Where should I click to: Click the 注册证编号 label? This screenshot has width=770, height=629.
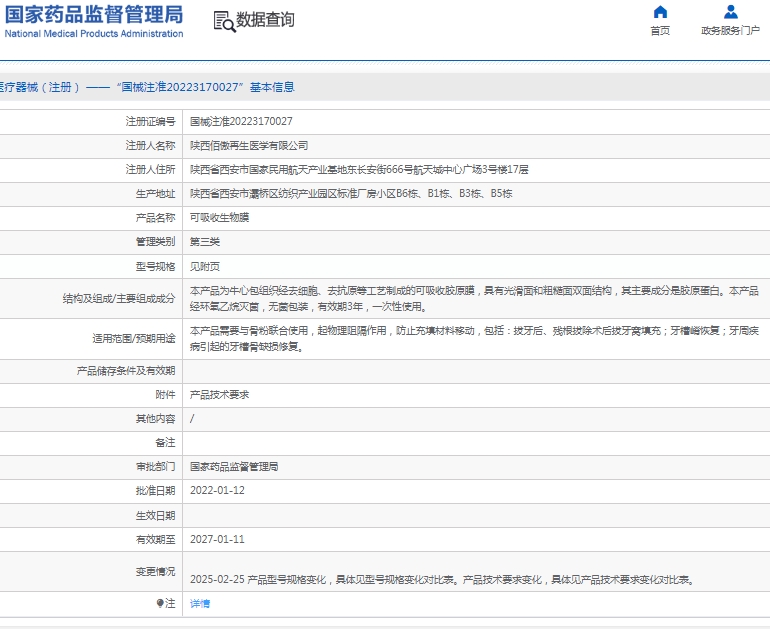tap(150, 121)
